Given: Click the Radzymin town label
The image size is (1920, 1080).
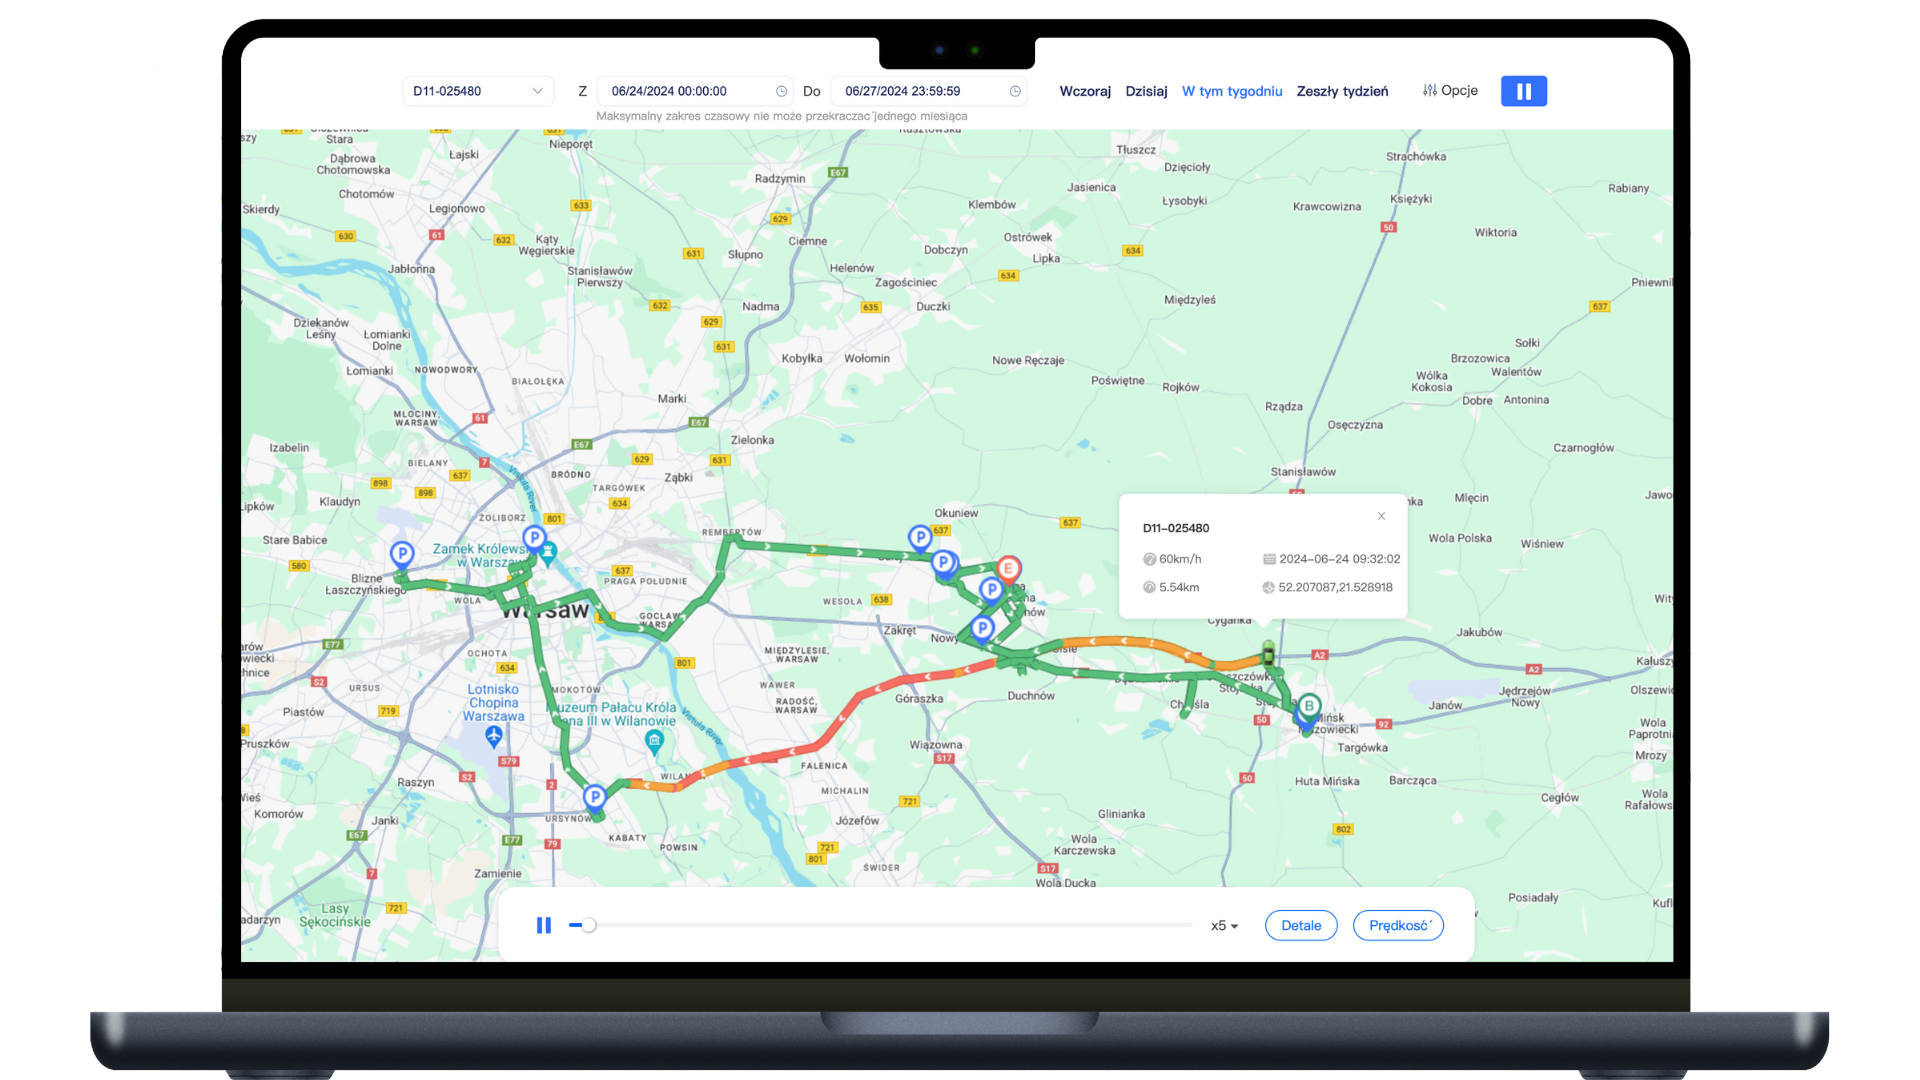Looking at the screenshot, I should (780, 179).
